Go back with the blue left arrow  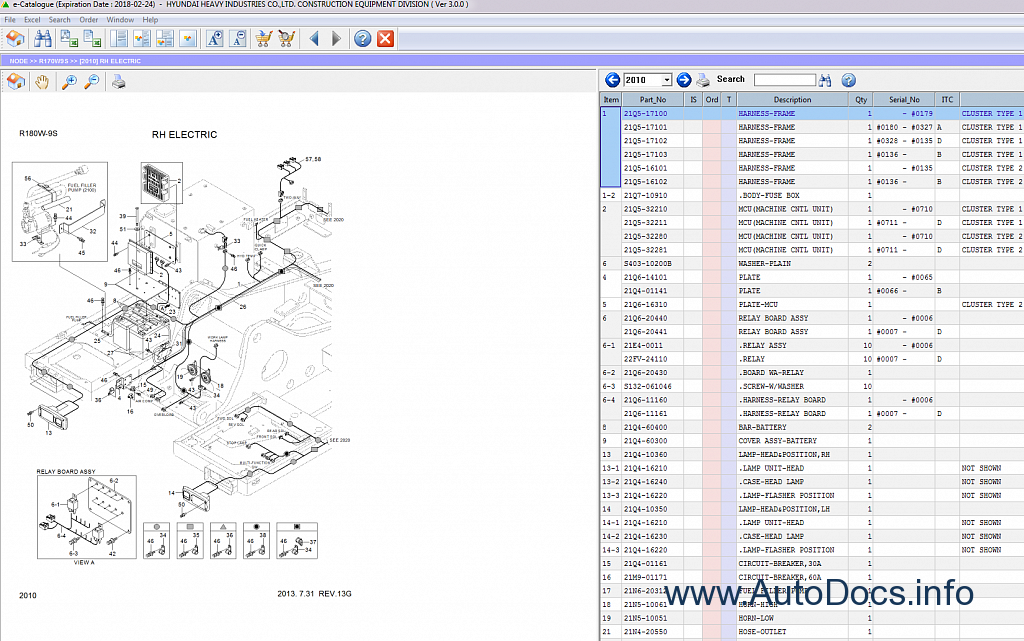pyautogui.click(x=314, y=39)
